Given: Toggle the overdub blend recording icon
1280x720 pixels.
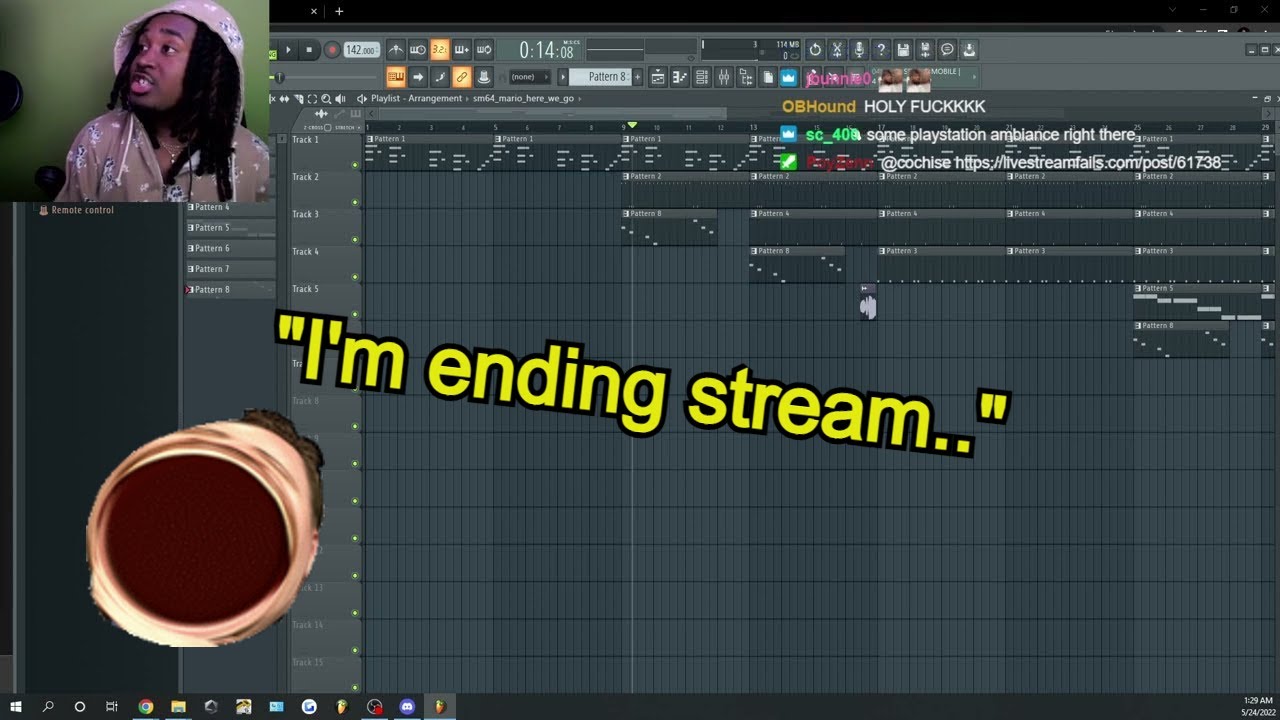Looking at the screenshot, I should [x=462, y=50].
